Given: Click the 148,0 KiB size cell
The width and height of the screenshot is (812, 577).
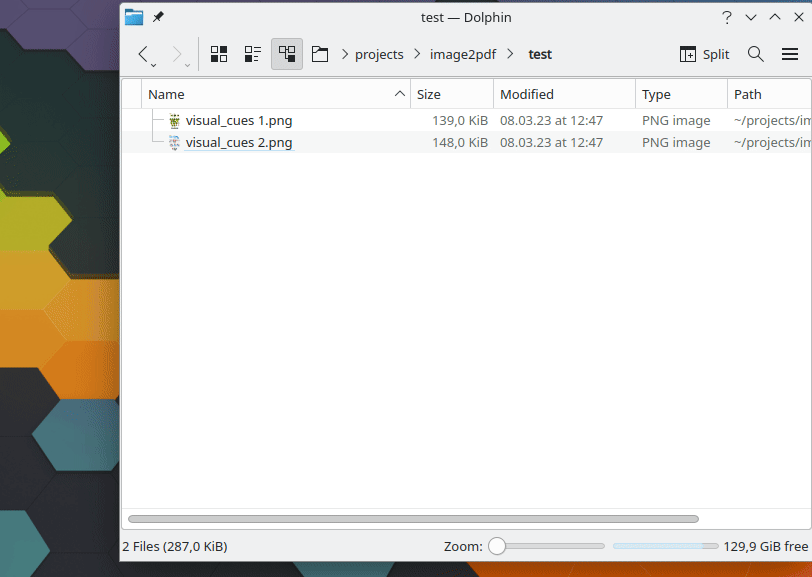Looking at the screenshot, I should coord(460,142).
